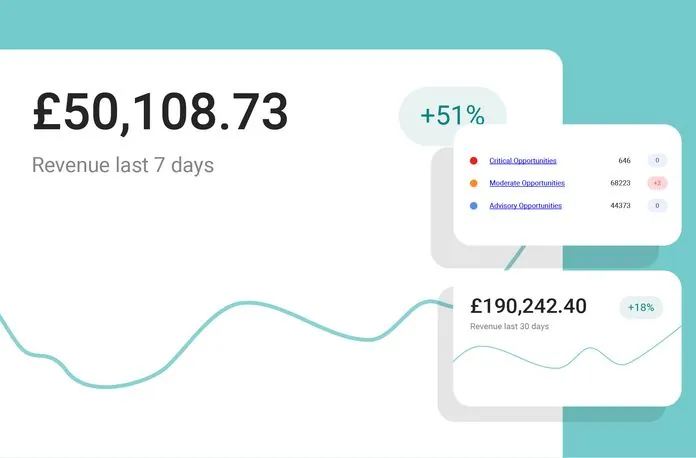
Task: Click the Revenue last 7 days label
Action: coord(123,165)
